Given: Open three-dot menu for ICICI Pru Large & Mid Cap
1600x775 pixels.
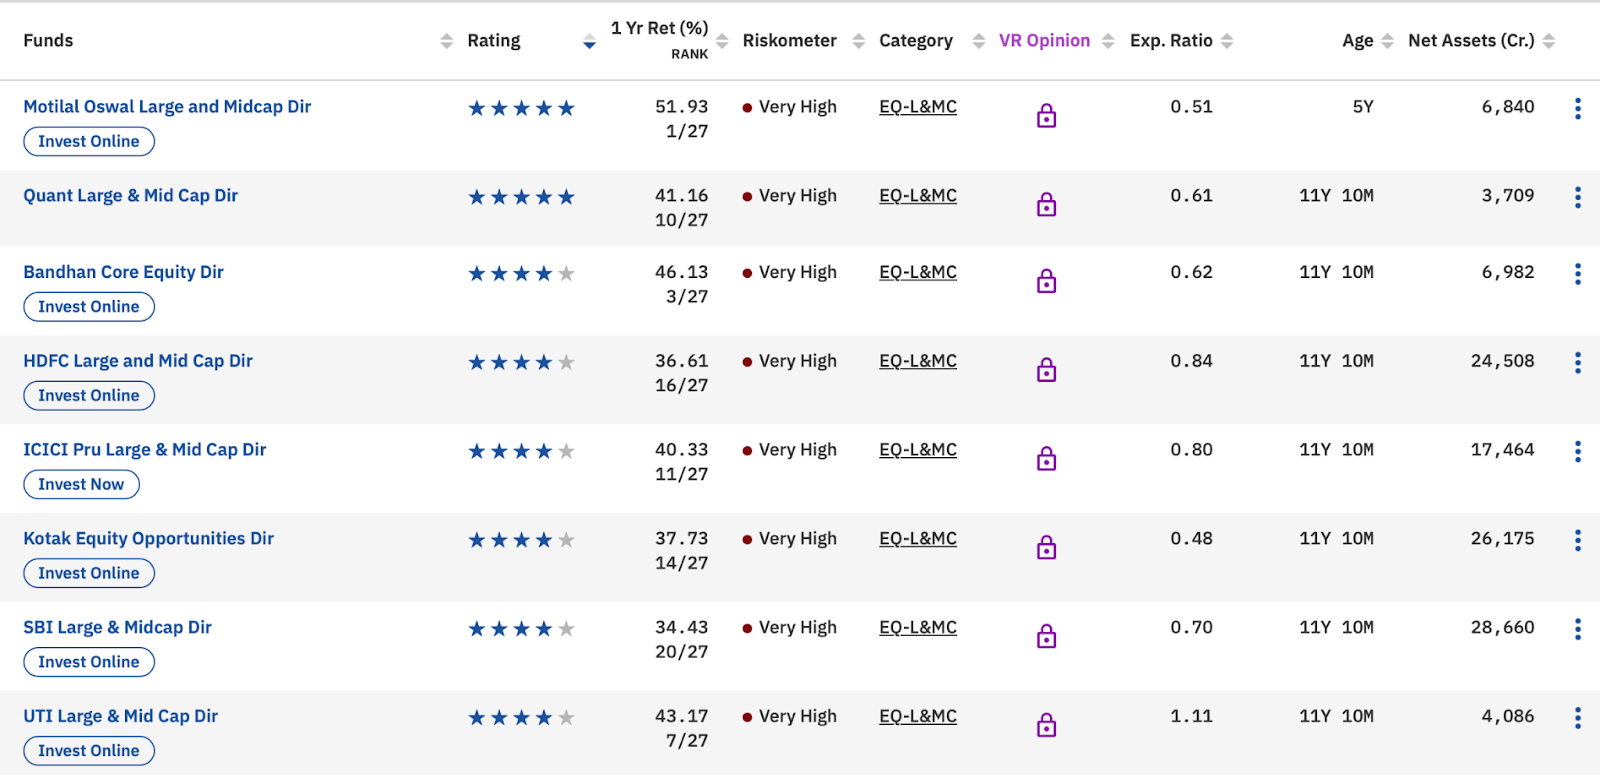Looking at the screenshot, I should click(x=1578, y=451).
